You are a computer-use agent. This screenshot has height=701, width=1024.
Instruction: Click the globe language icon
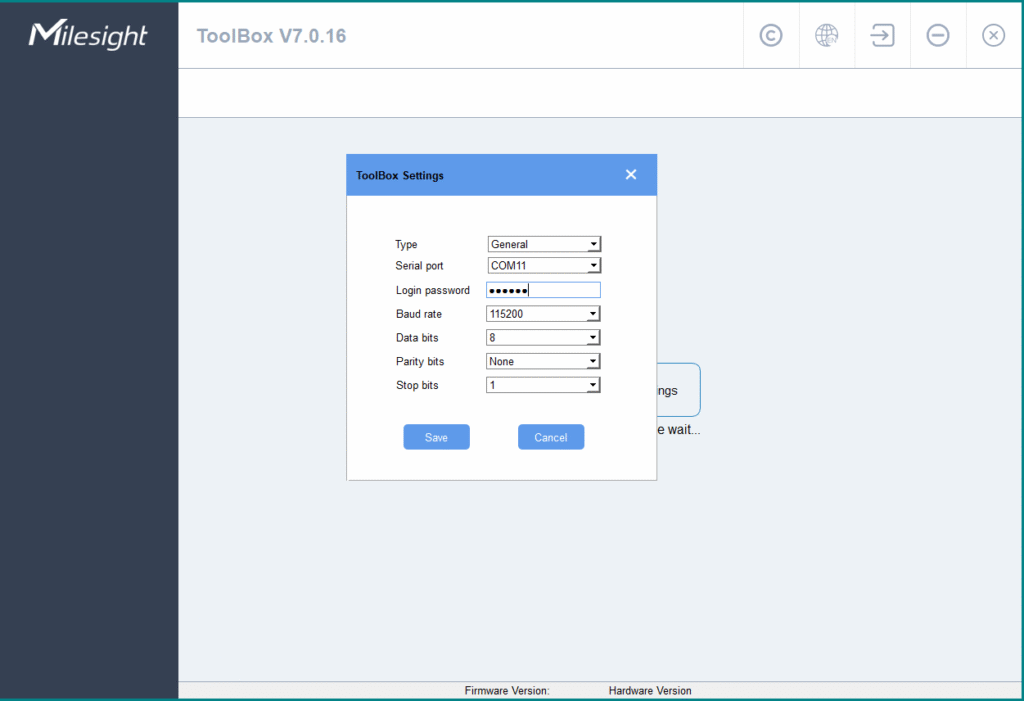[827, 36]
